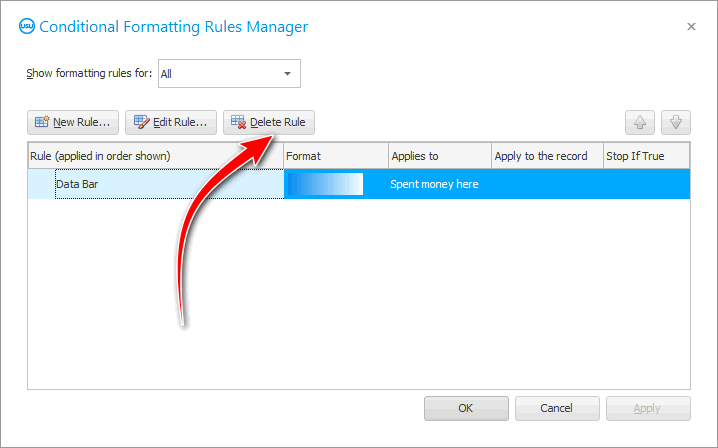Click the Edit Rule button
The height and width of the screenshot is (448, 718).
point(170,122)
